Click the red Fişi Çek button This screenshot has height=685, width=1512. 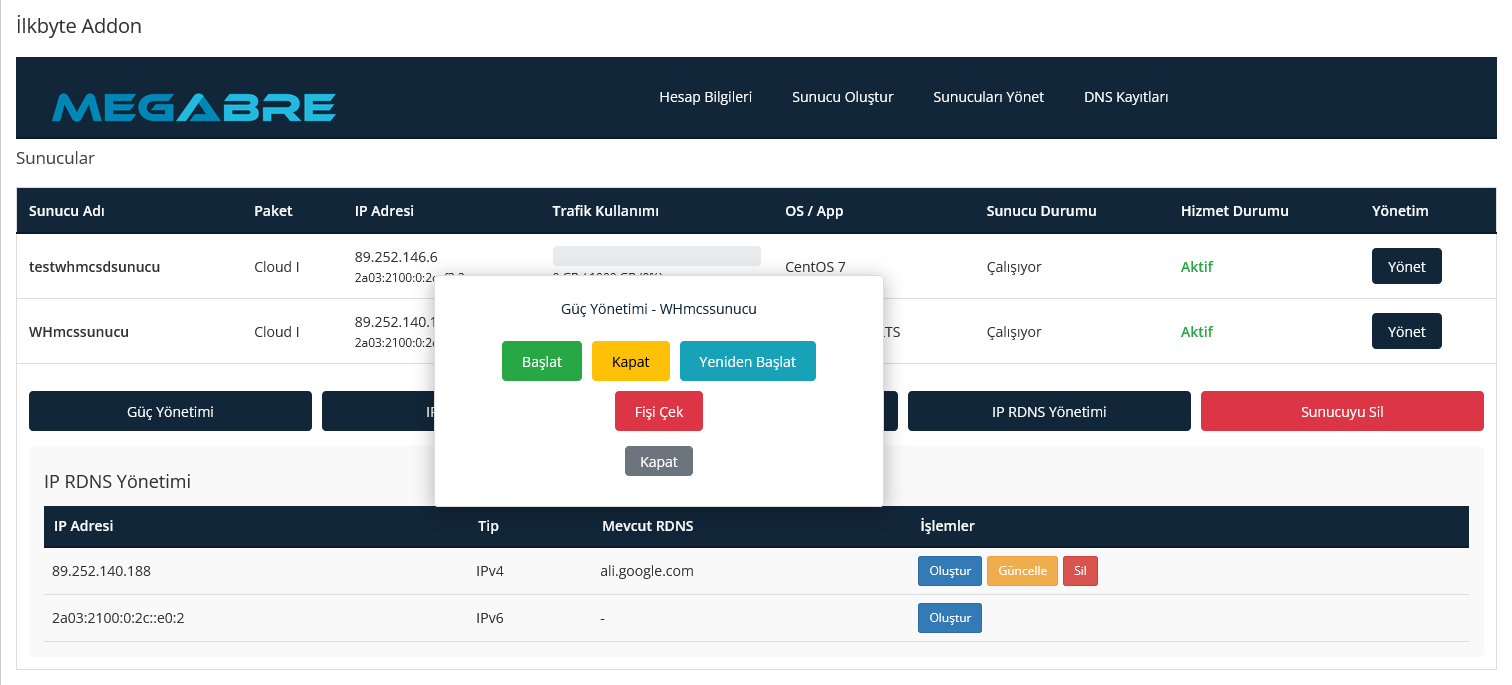659,412
